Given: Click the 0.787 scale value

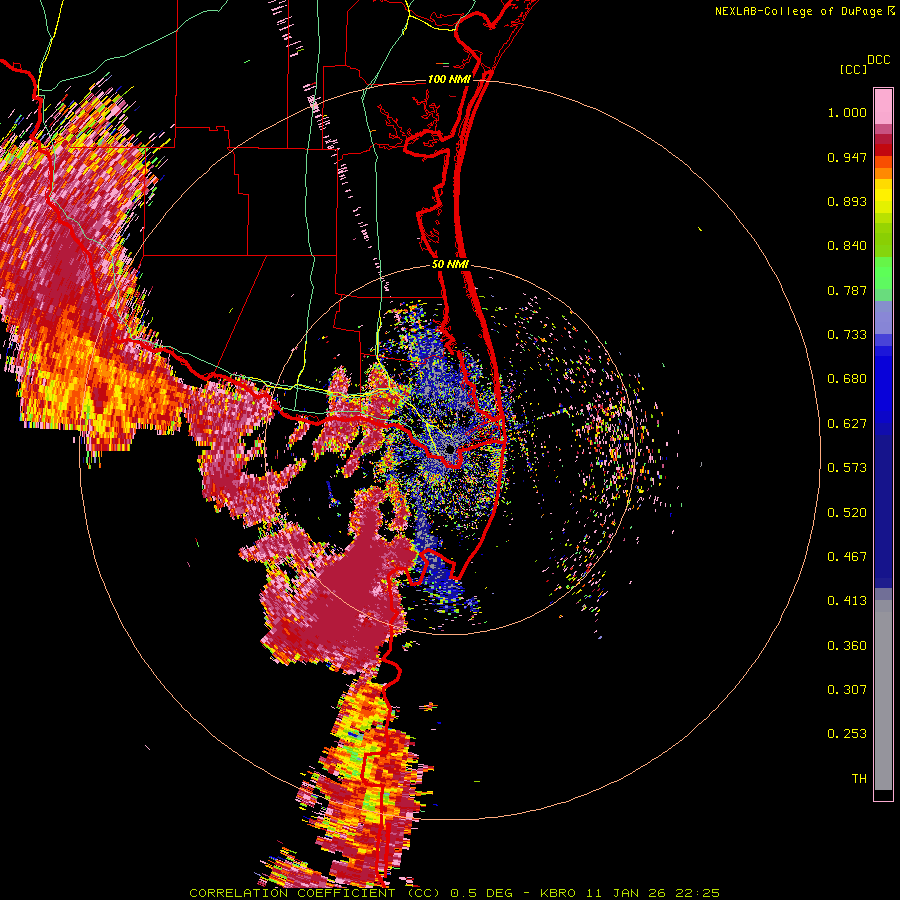Looking at the screenshot, I should (x=847, y=290).
